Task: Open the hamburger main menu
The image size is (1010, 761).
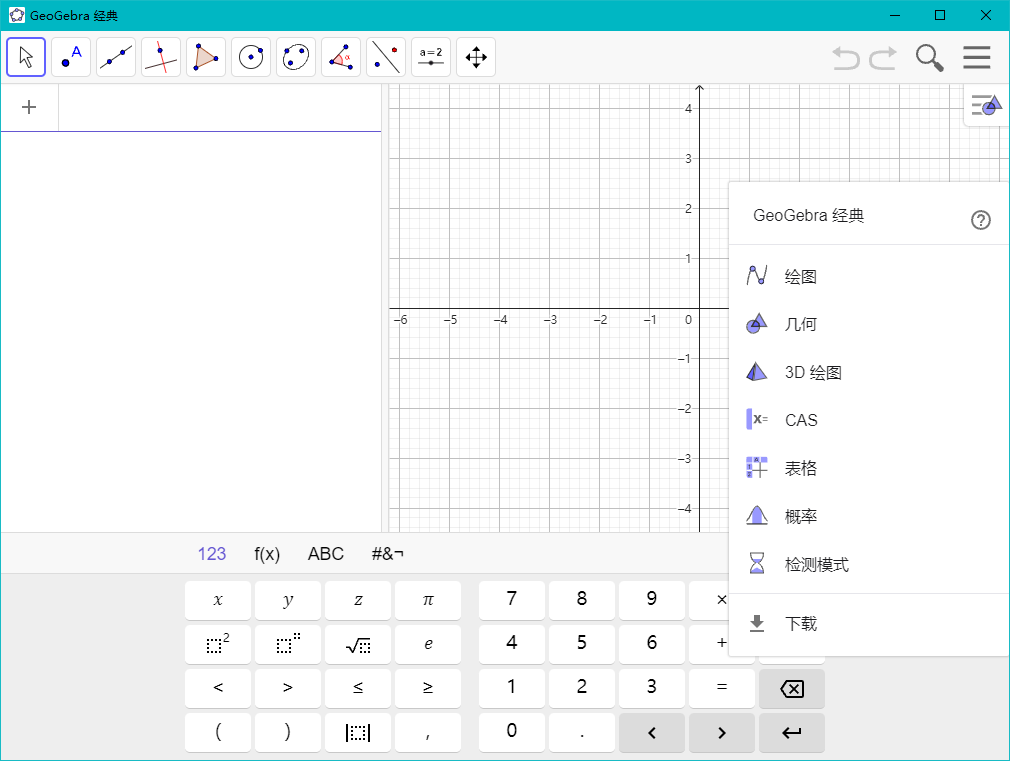Action: pyautogui.click(x=977, y=57)
